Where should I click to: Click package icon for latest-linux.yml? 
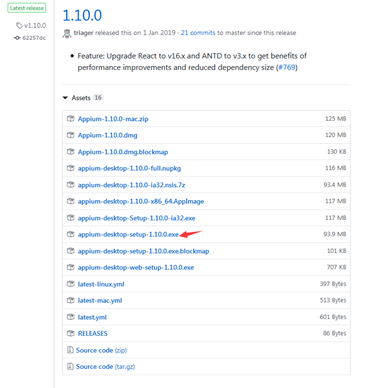[70, 284]
